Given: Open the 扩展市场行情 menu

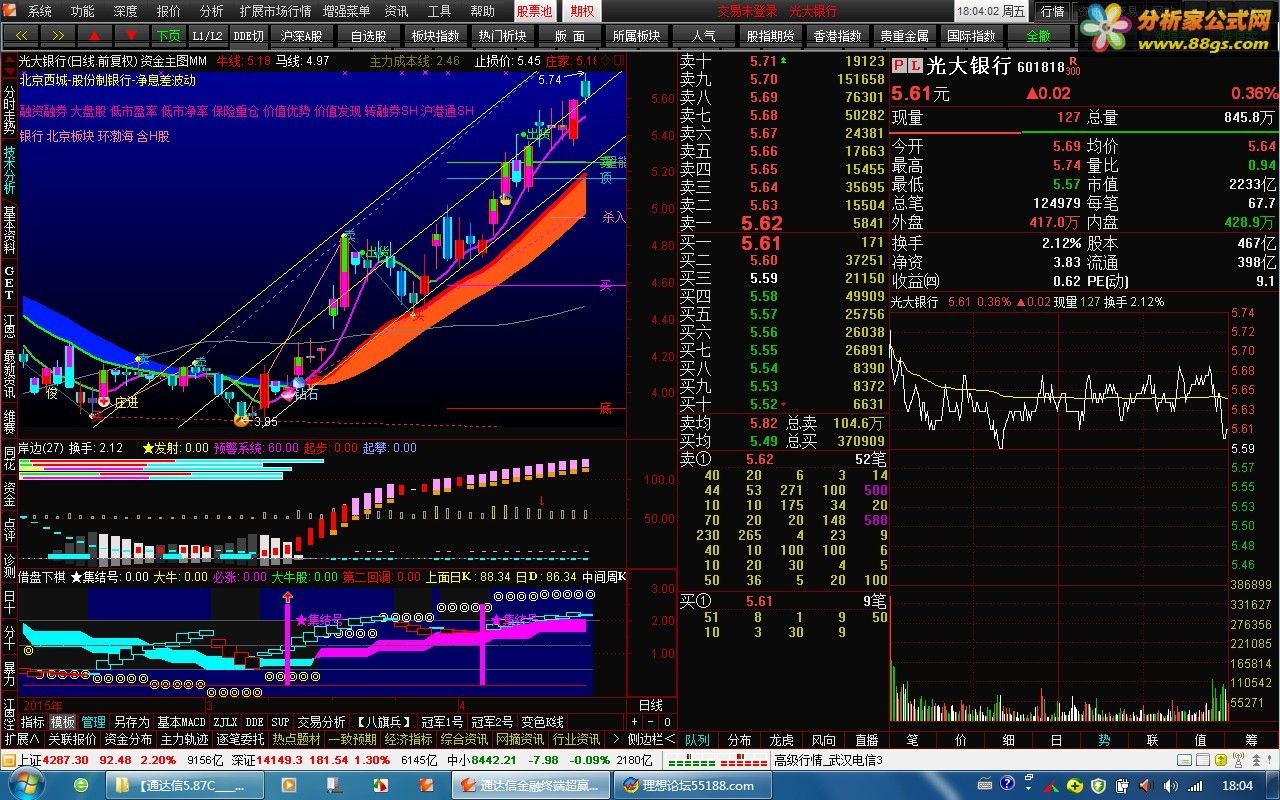Looking at the screenshot, I should pos(275,11).
